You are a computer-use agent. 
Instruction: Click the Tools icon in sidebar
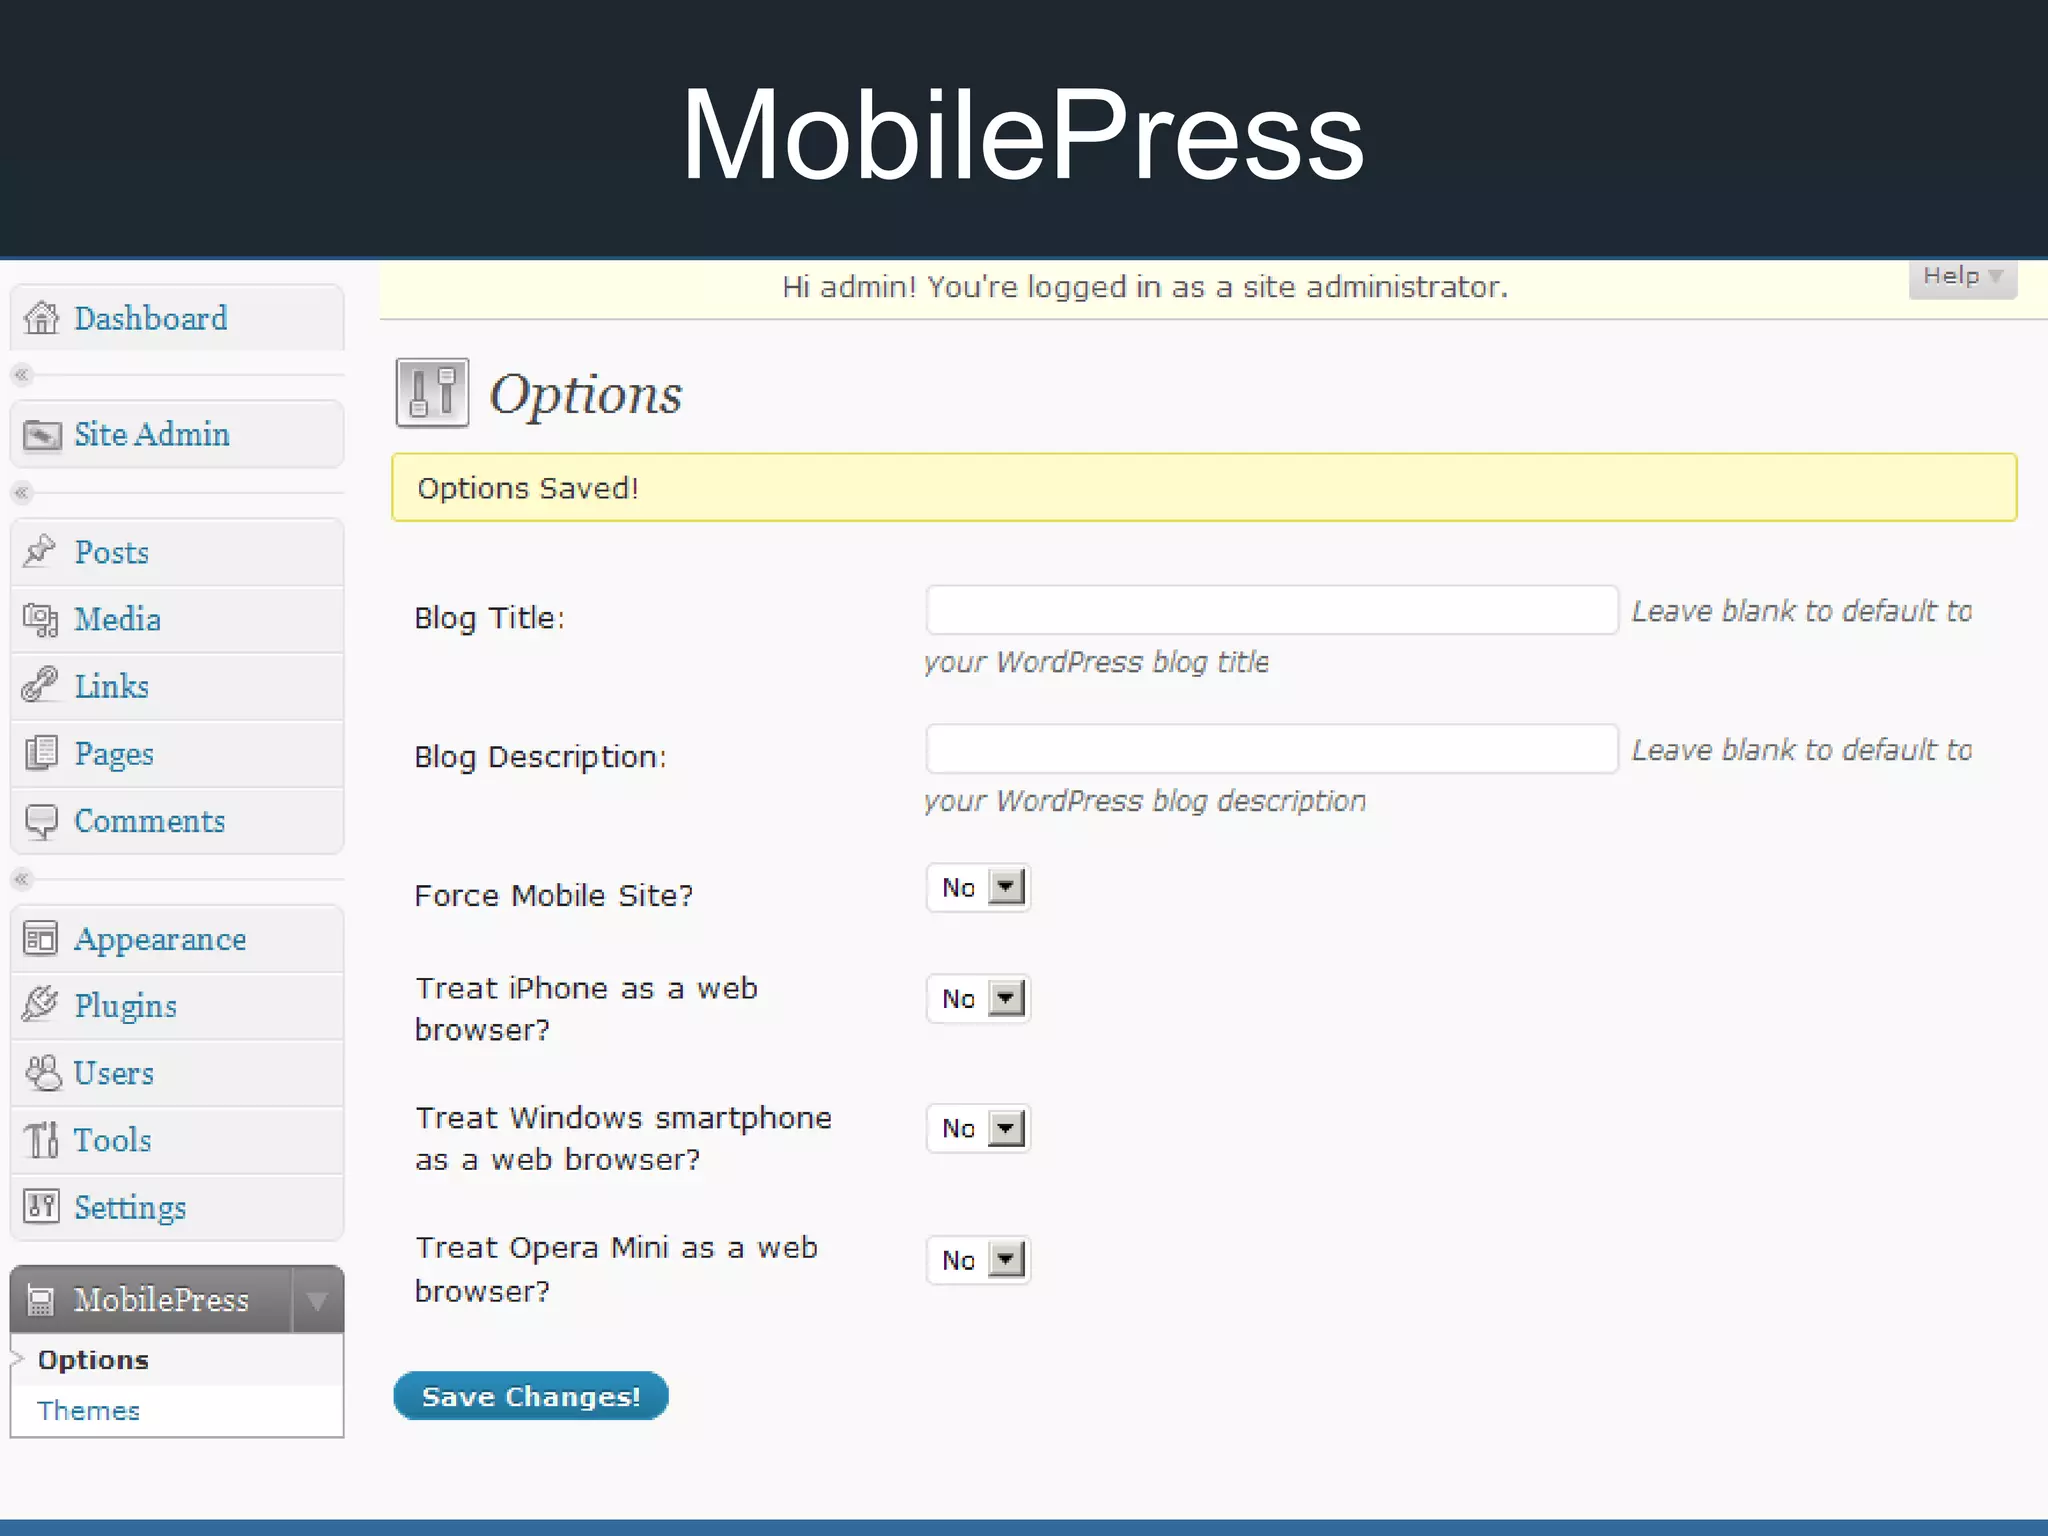(41, 1140)
